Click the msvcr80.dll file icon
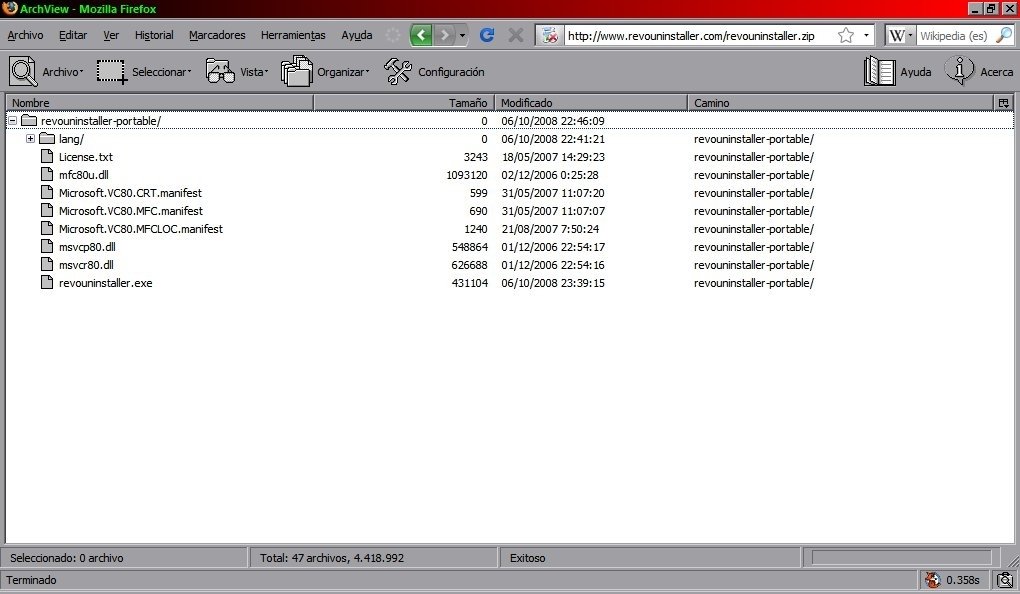The image size is (1020, 594). tap(47, 265)
